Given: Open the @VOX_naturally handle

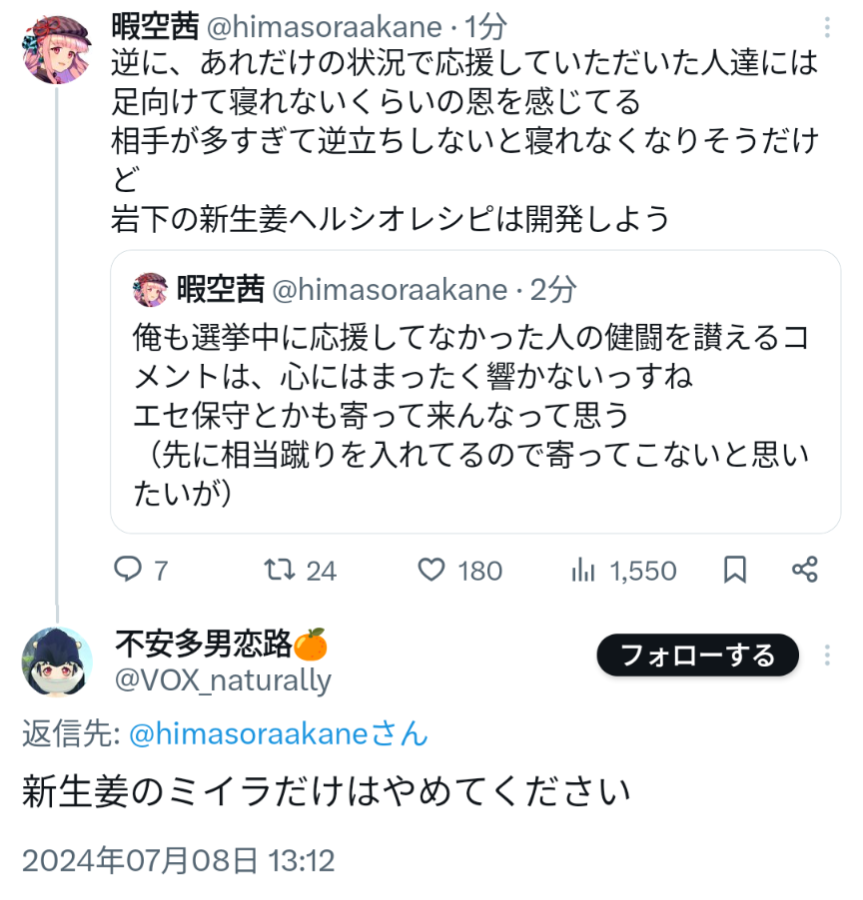Looking at the screenshot, I should point(223,681).
